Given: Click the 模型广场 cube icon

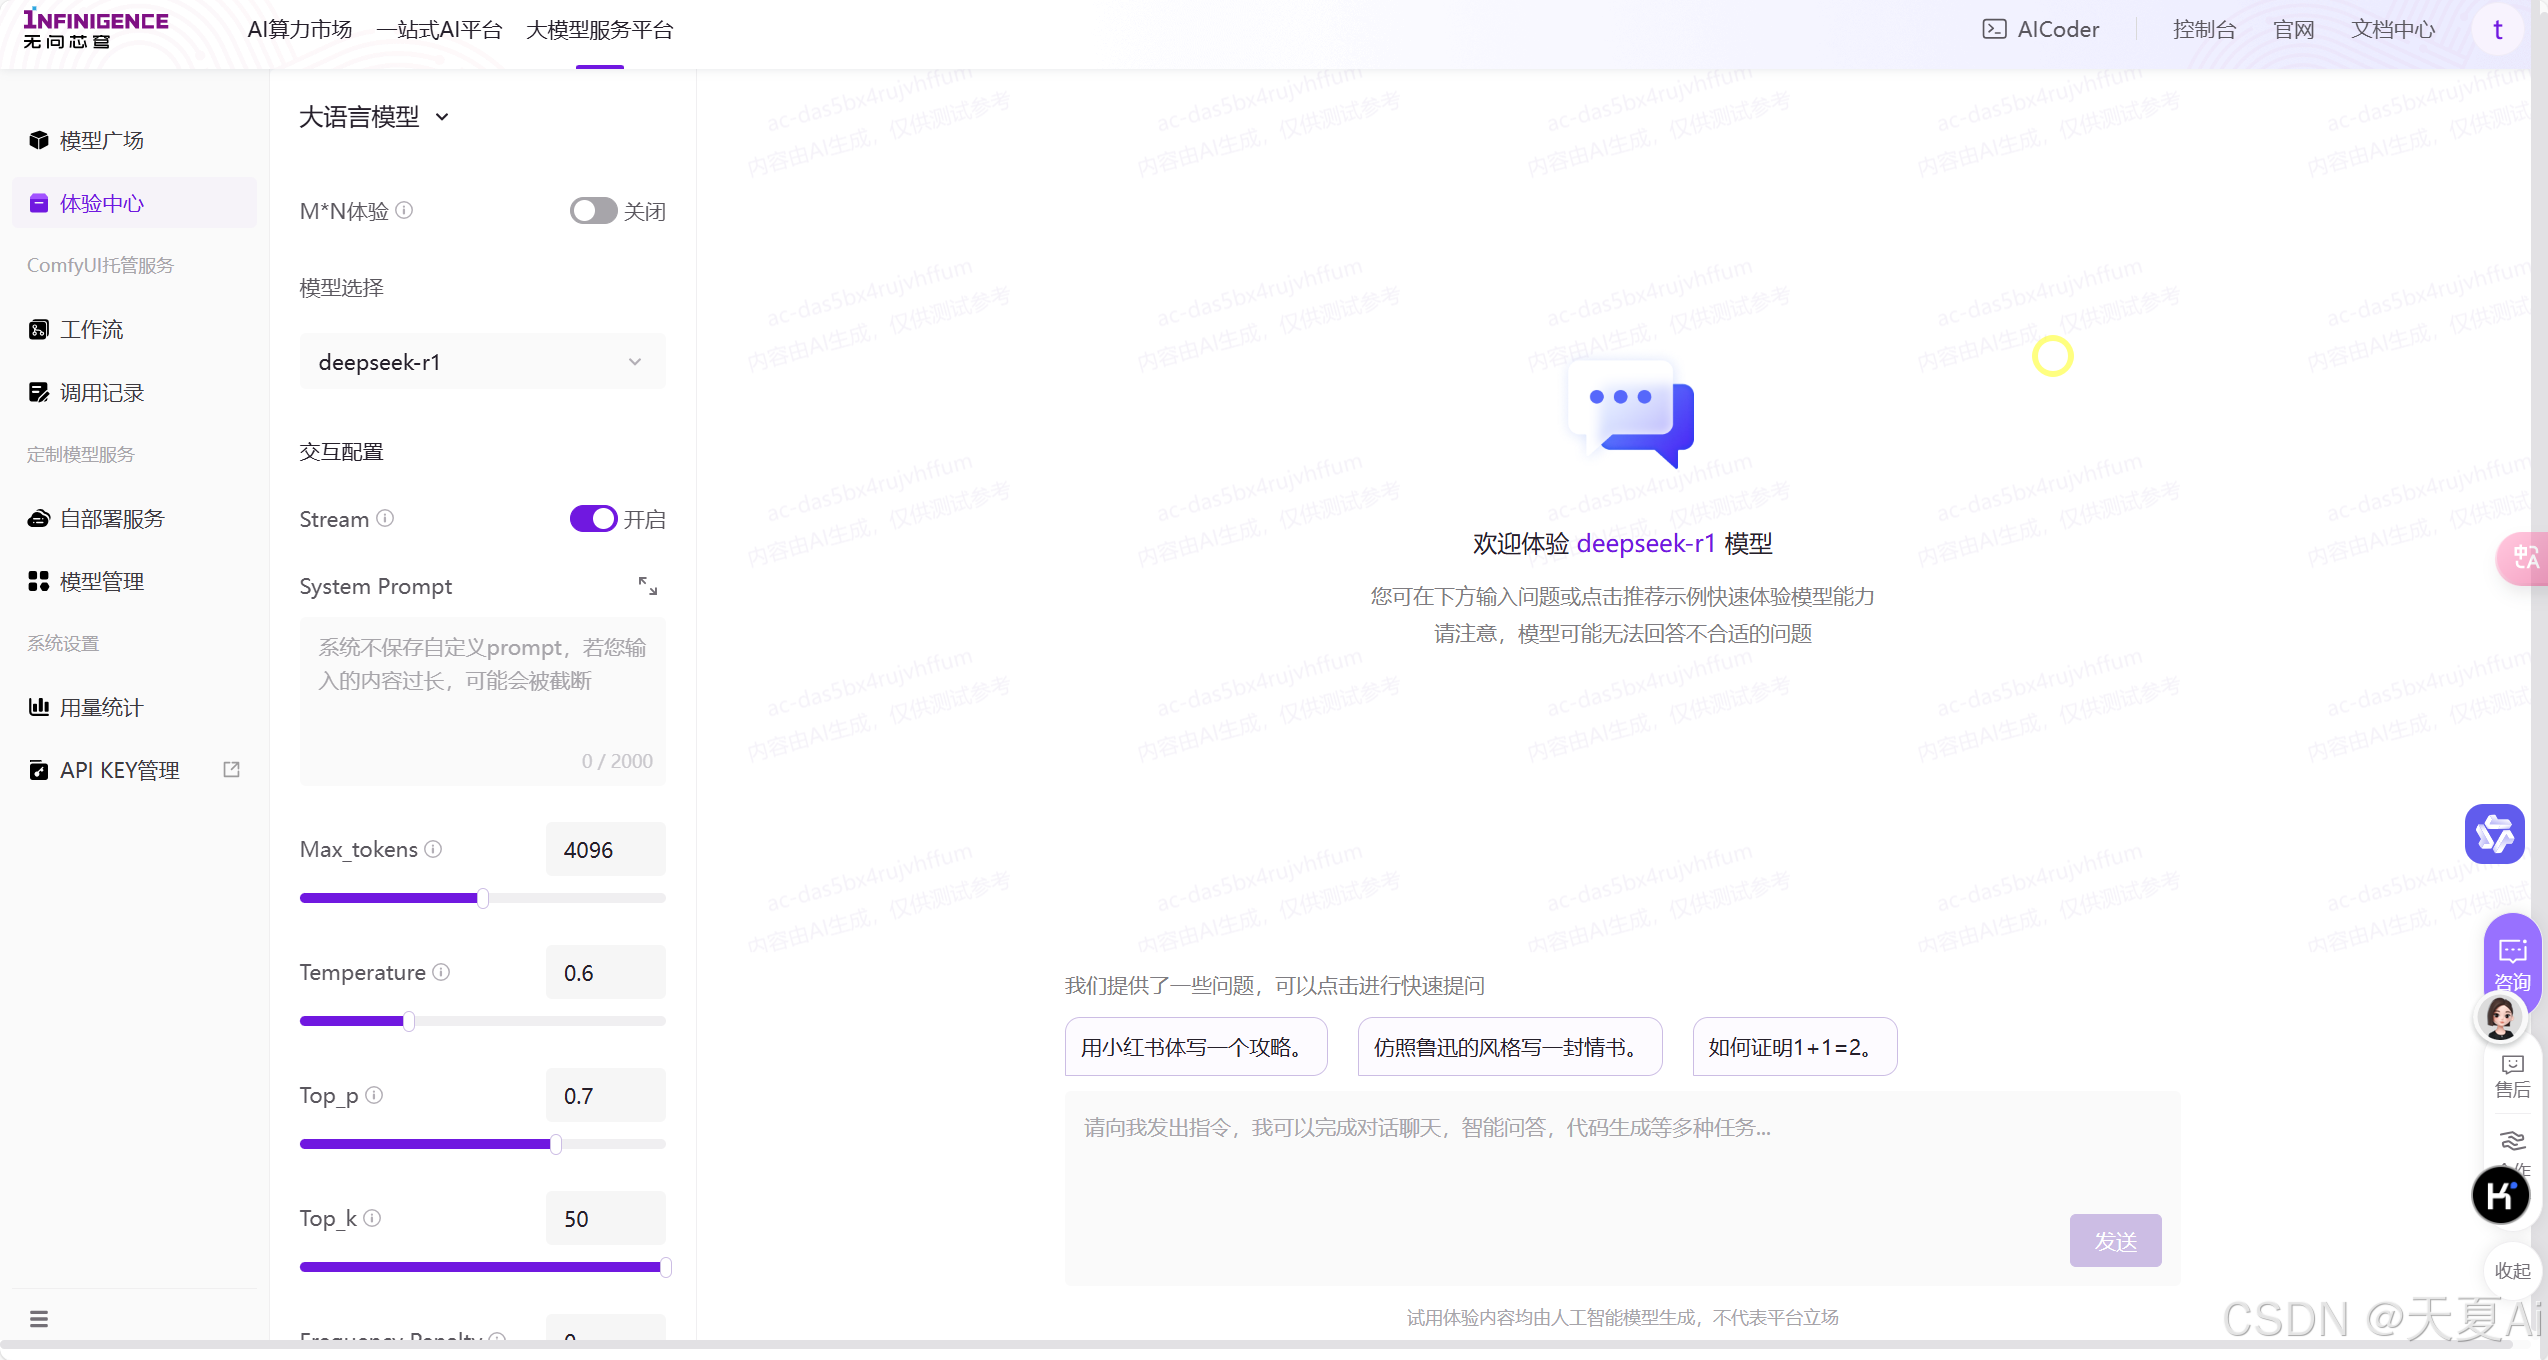Looking at the screenshot, I should pos(39,140).
